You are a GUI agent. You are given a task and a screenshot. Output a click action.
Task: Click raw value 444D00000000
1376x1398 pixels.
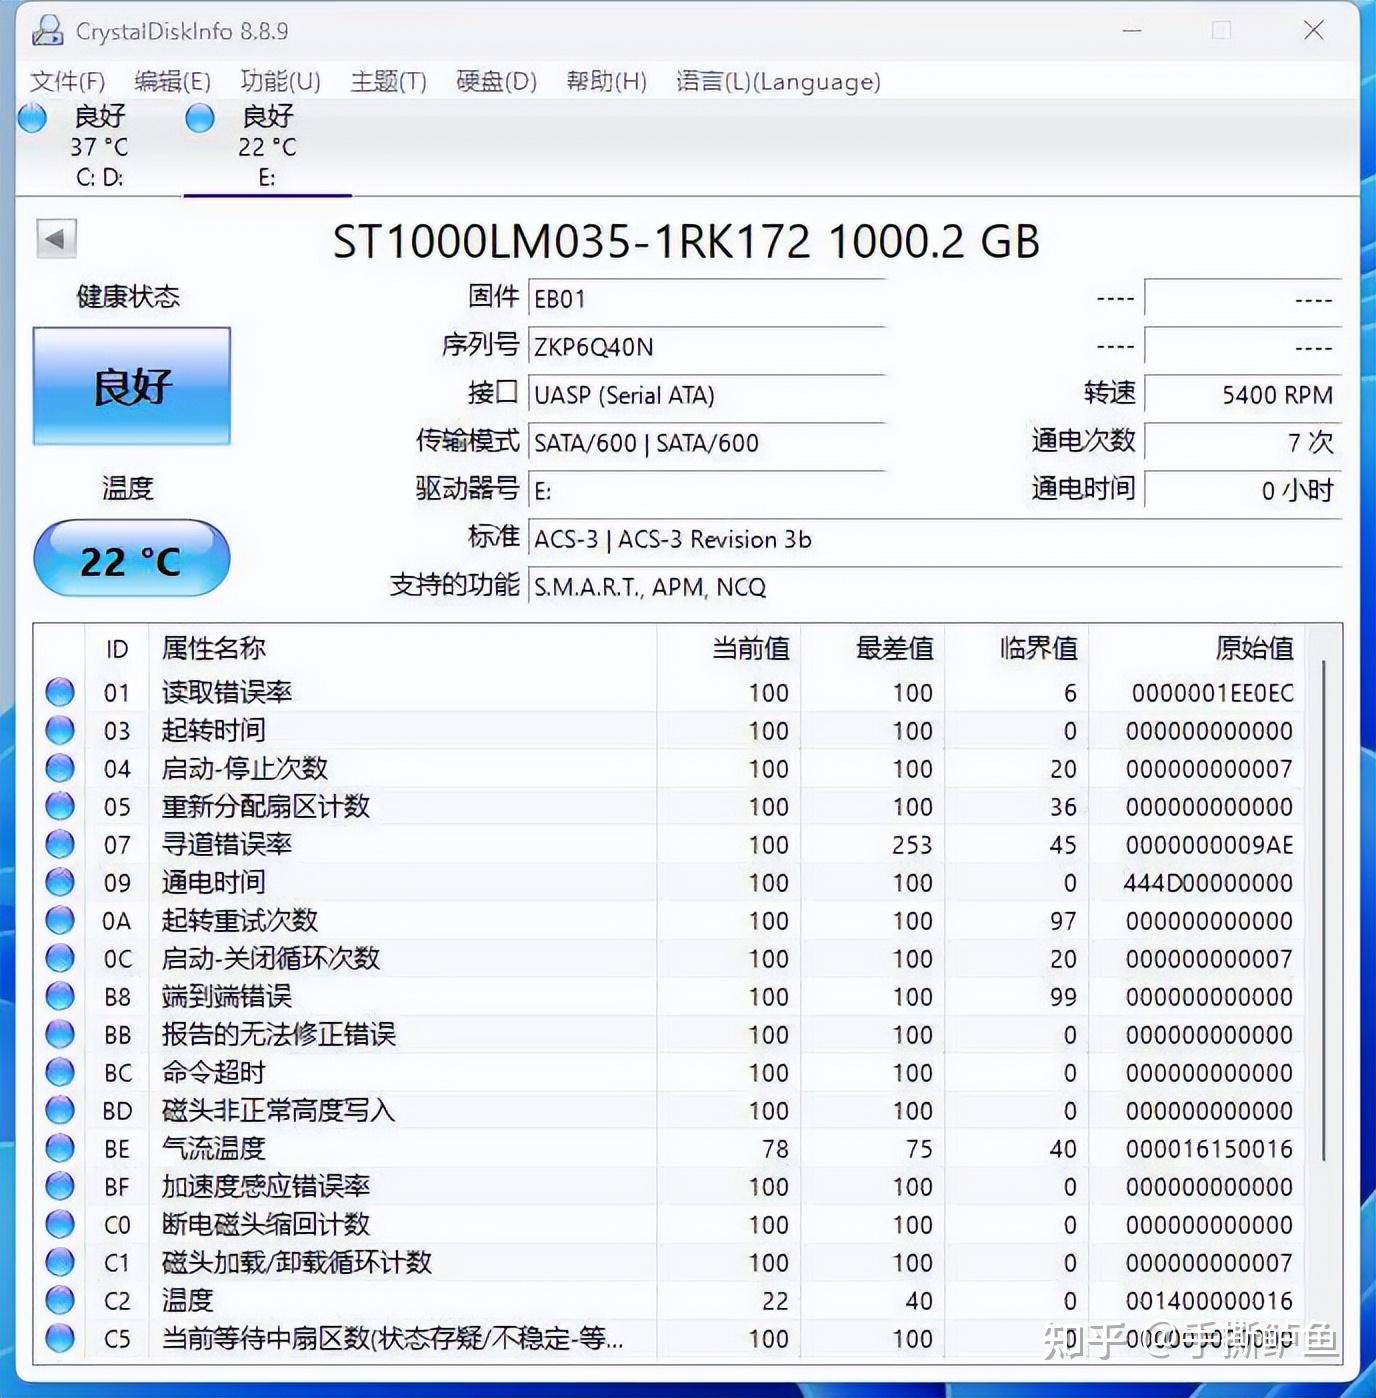pyautogui.click(x=1208, y=882)
